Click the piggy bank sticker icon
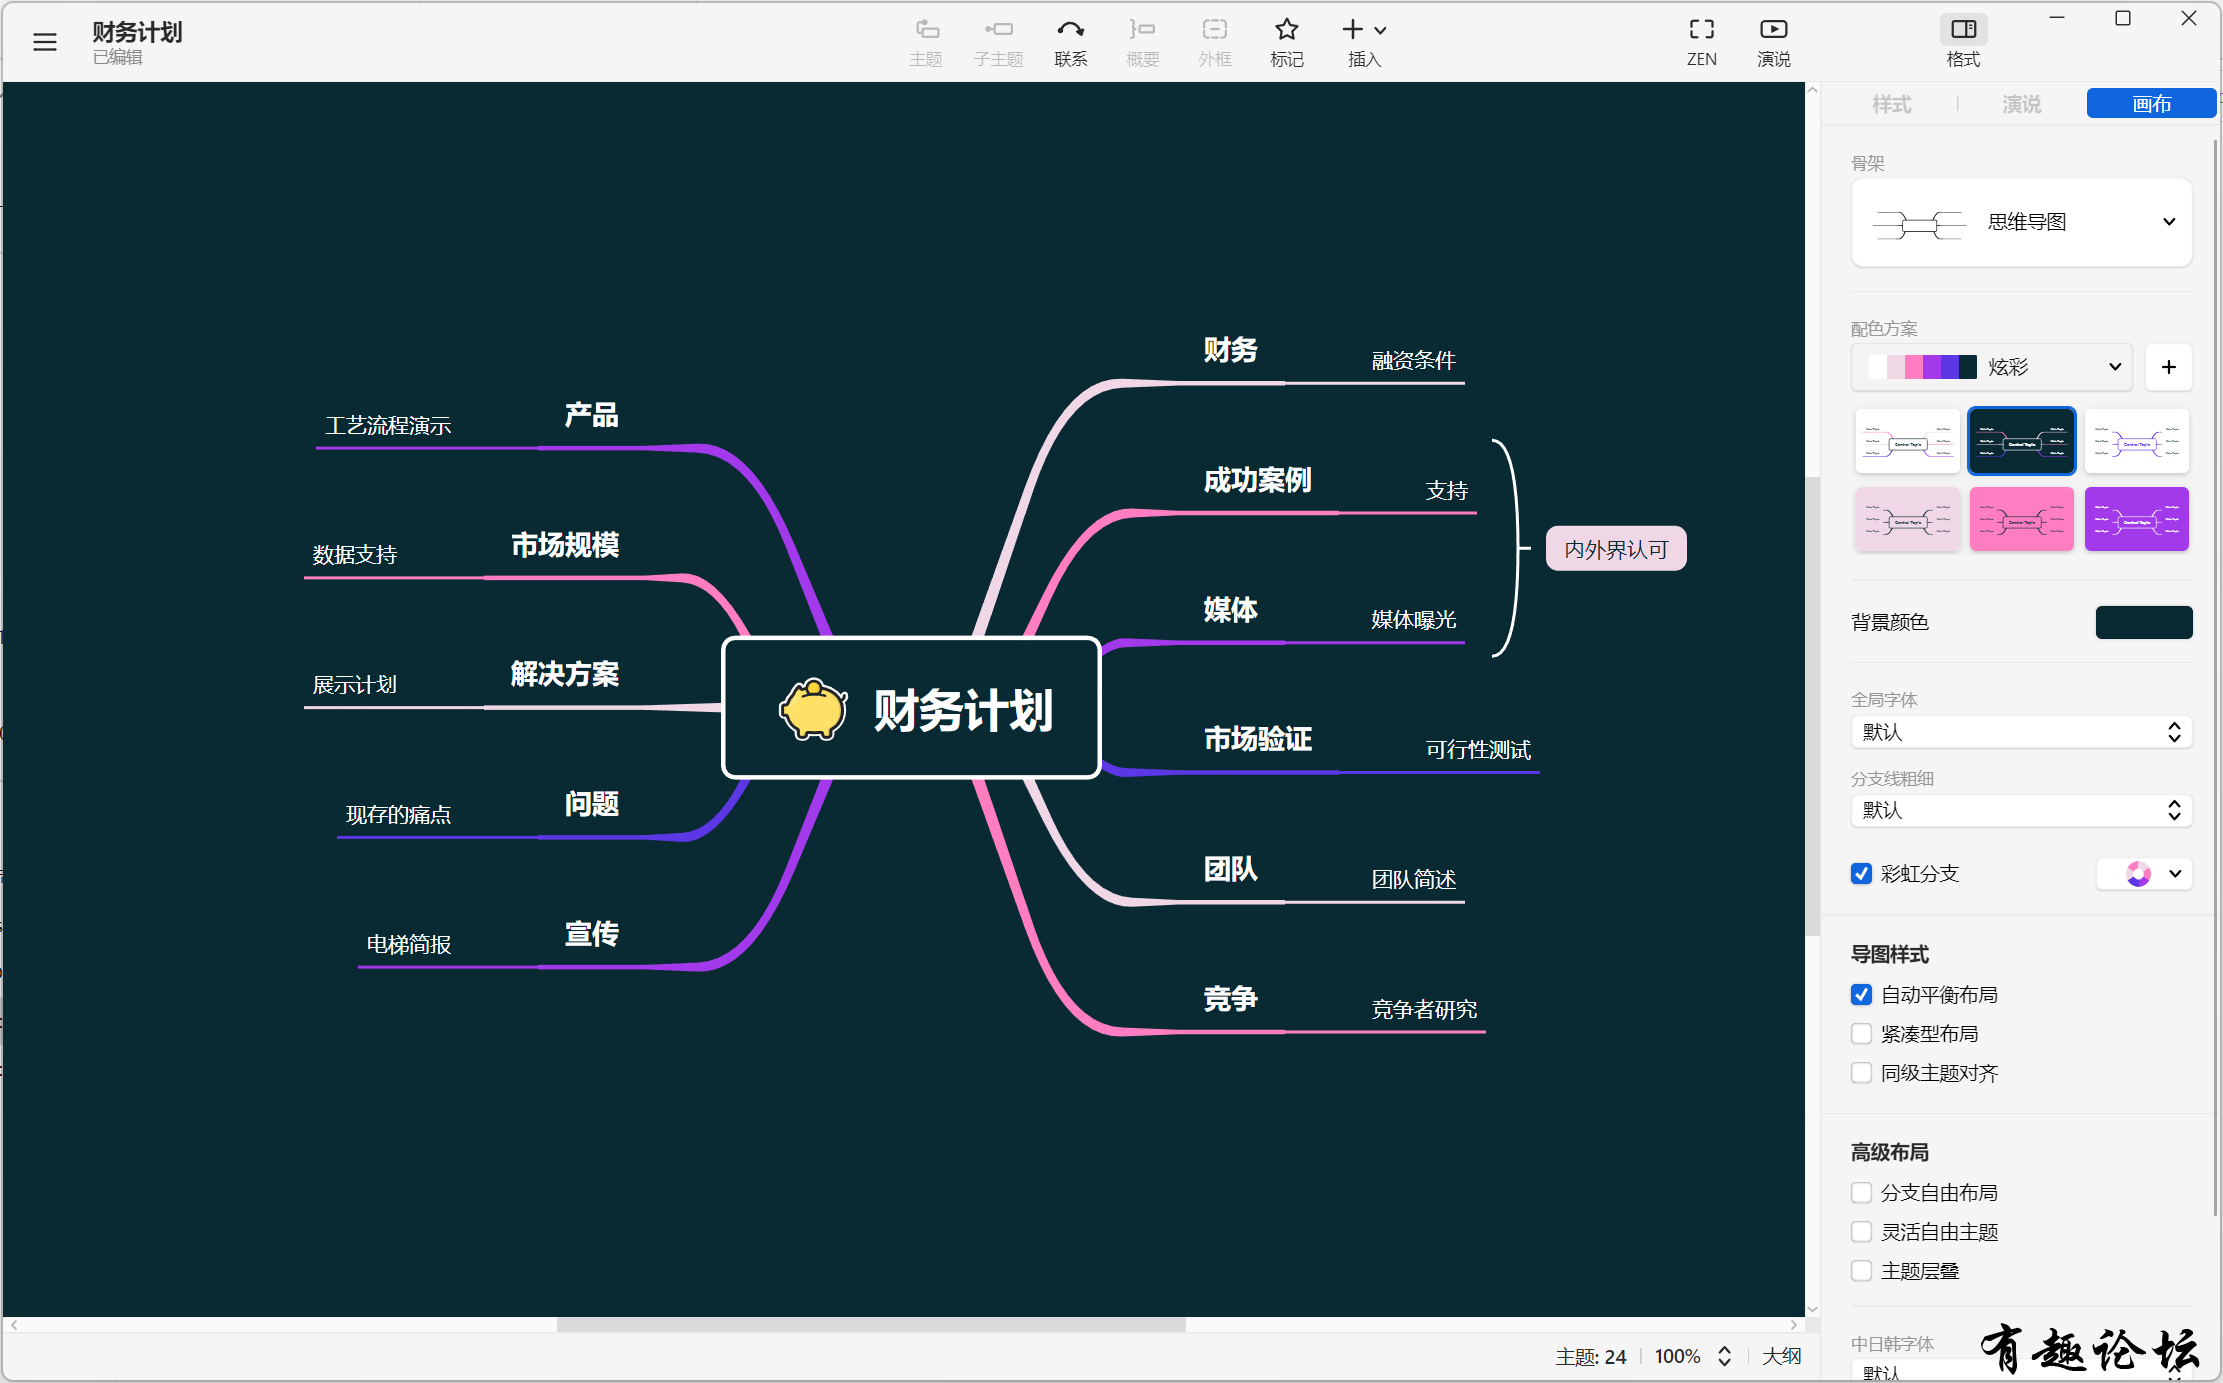Viewport: 2223px width, 1383px height. (813, 709)
